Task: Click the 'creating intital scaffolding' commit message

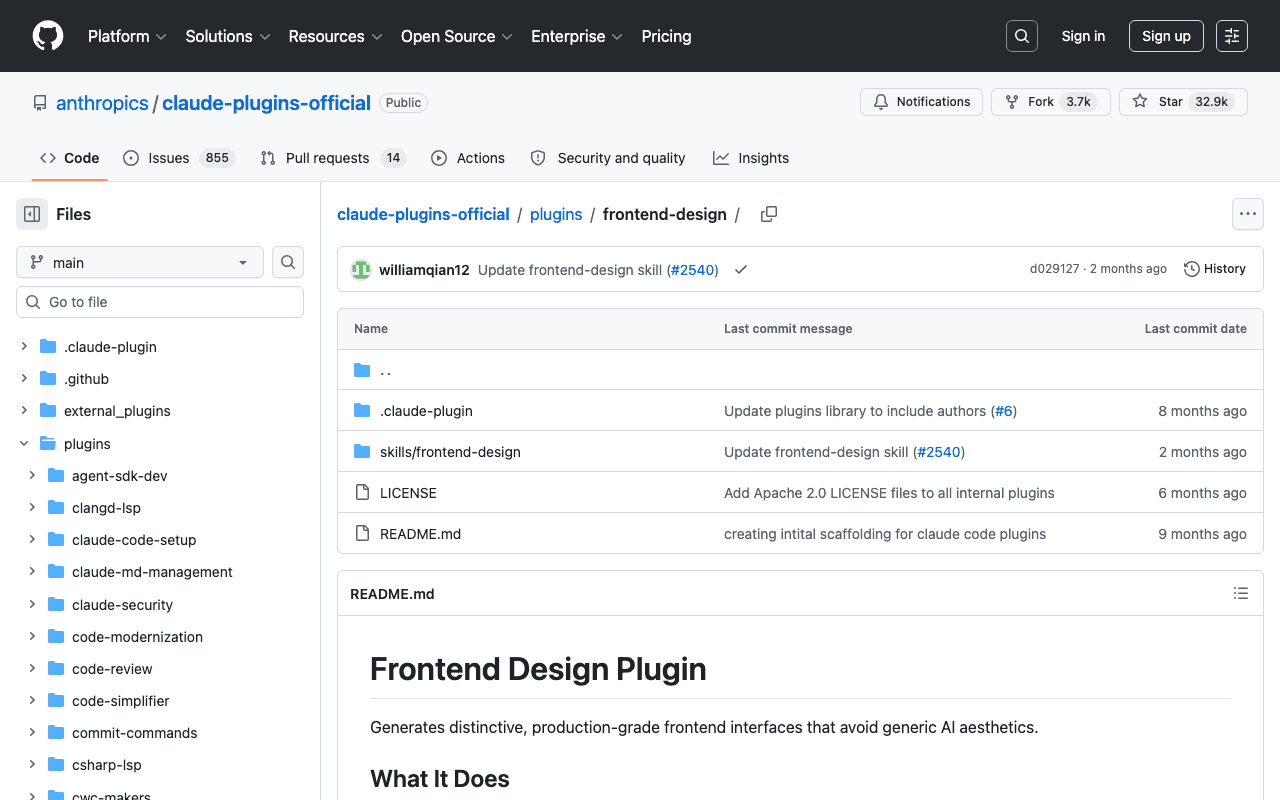Action: pos(885,533)
